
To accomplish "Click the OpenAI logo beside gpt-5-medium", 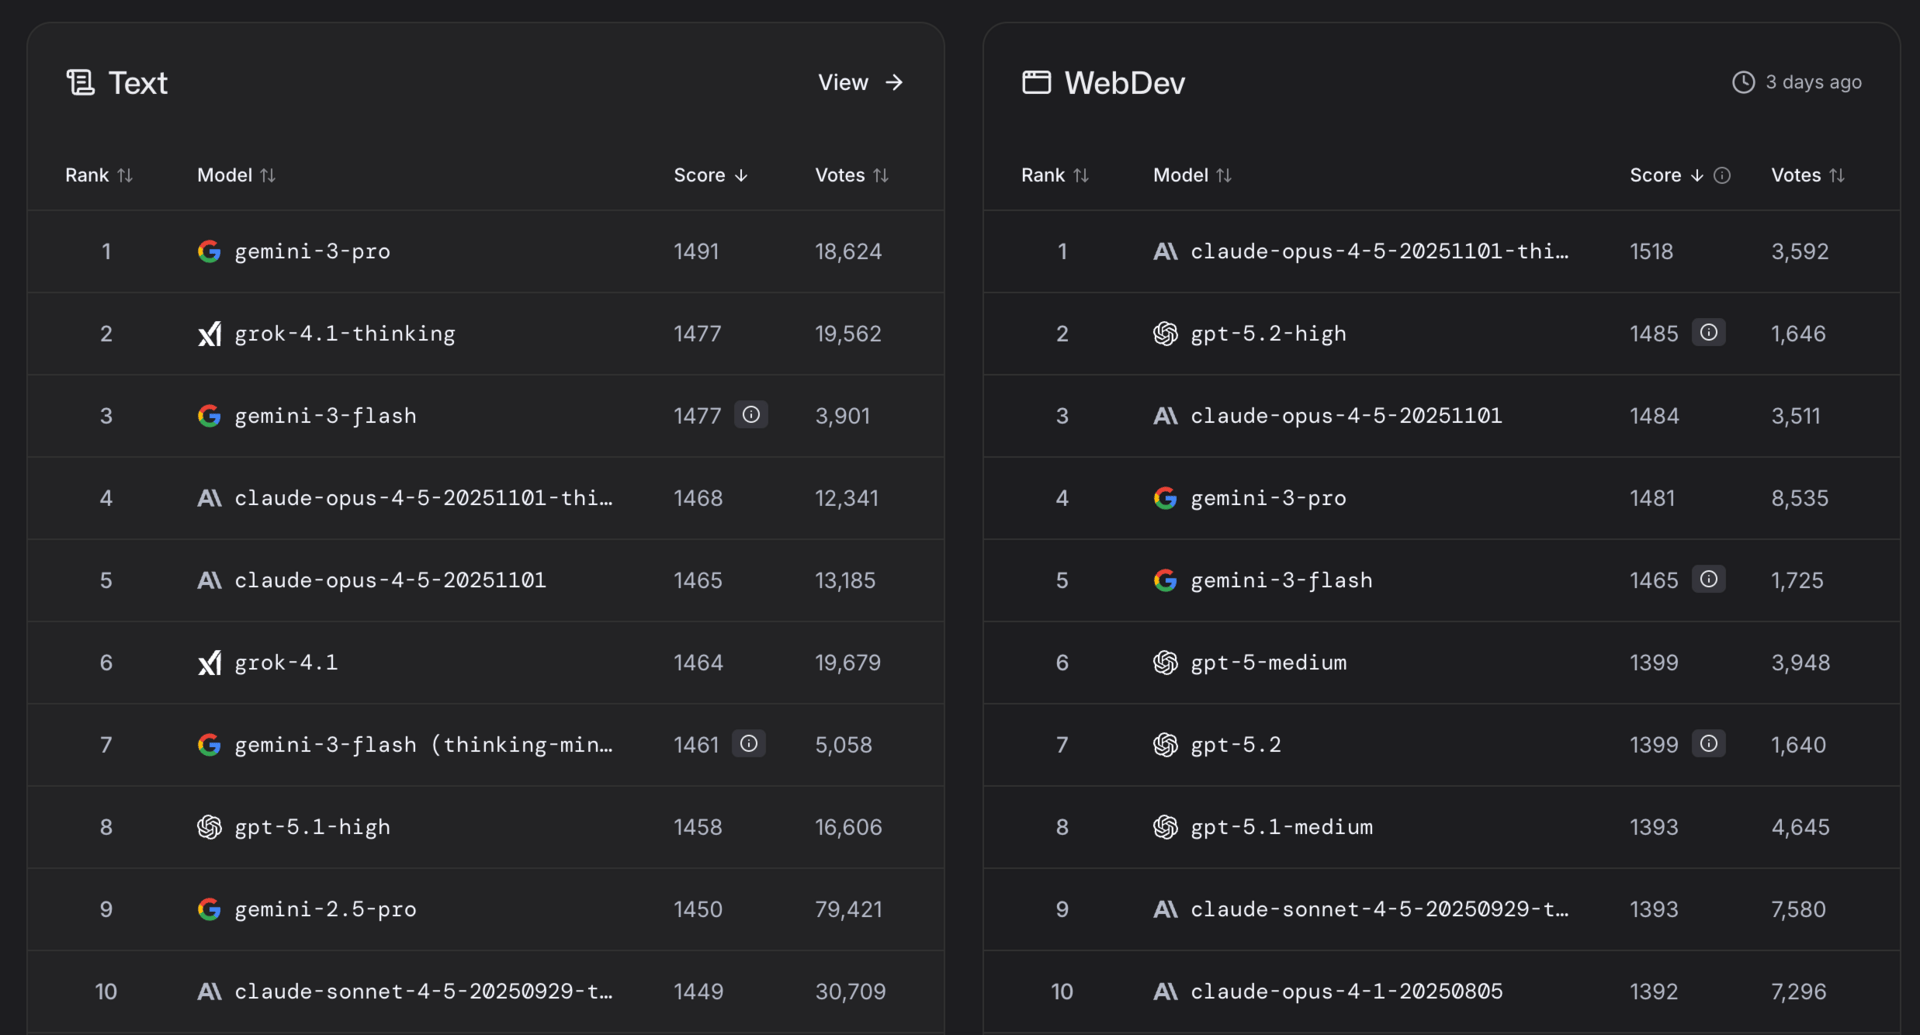I will (1165, 663).
